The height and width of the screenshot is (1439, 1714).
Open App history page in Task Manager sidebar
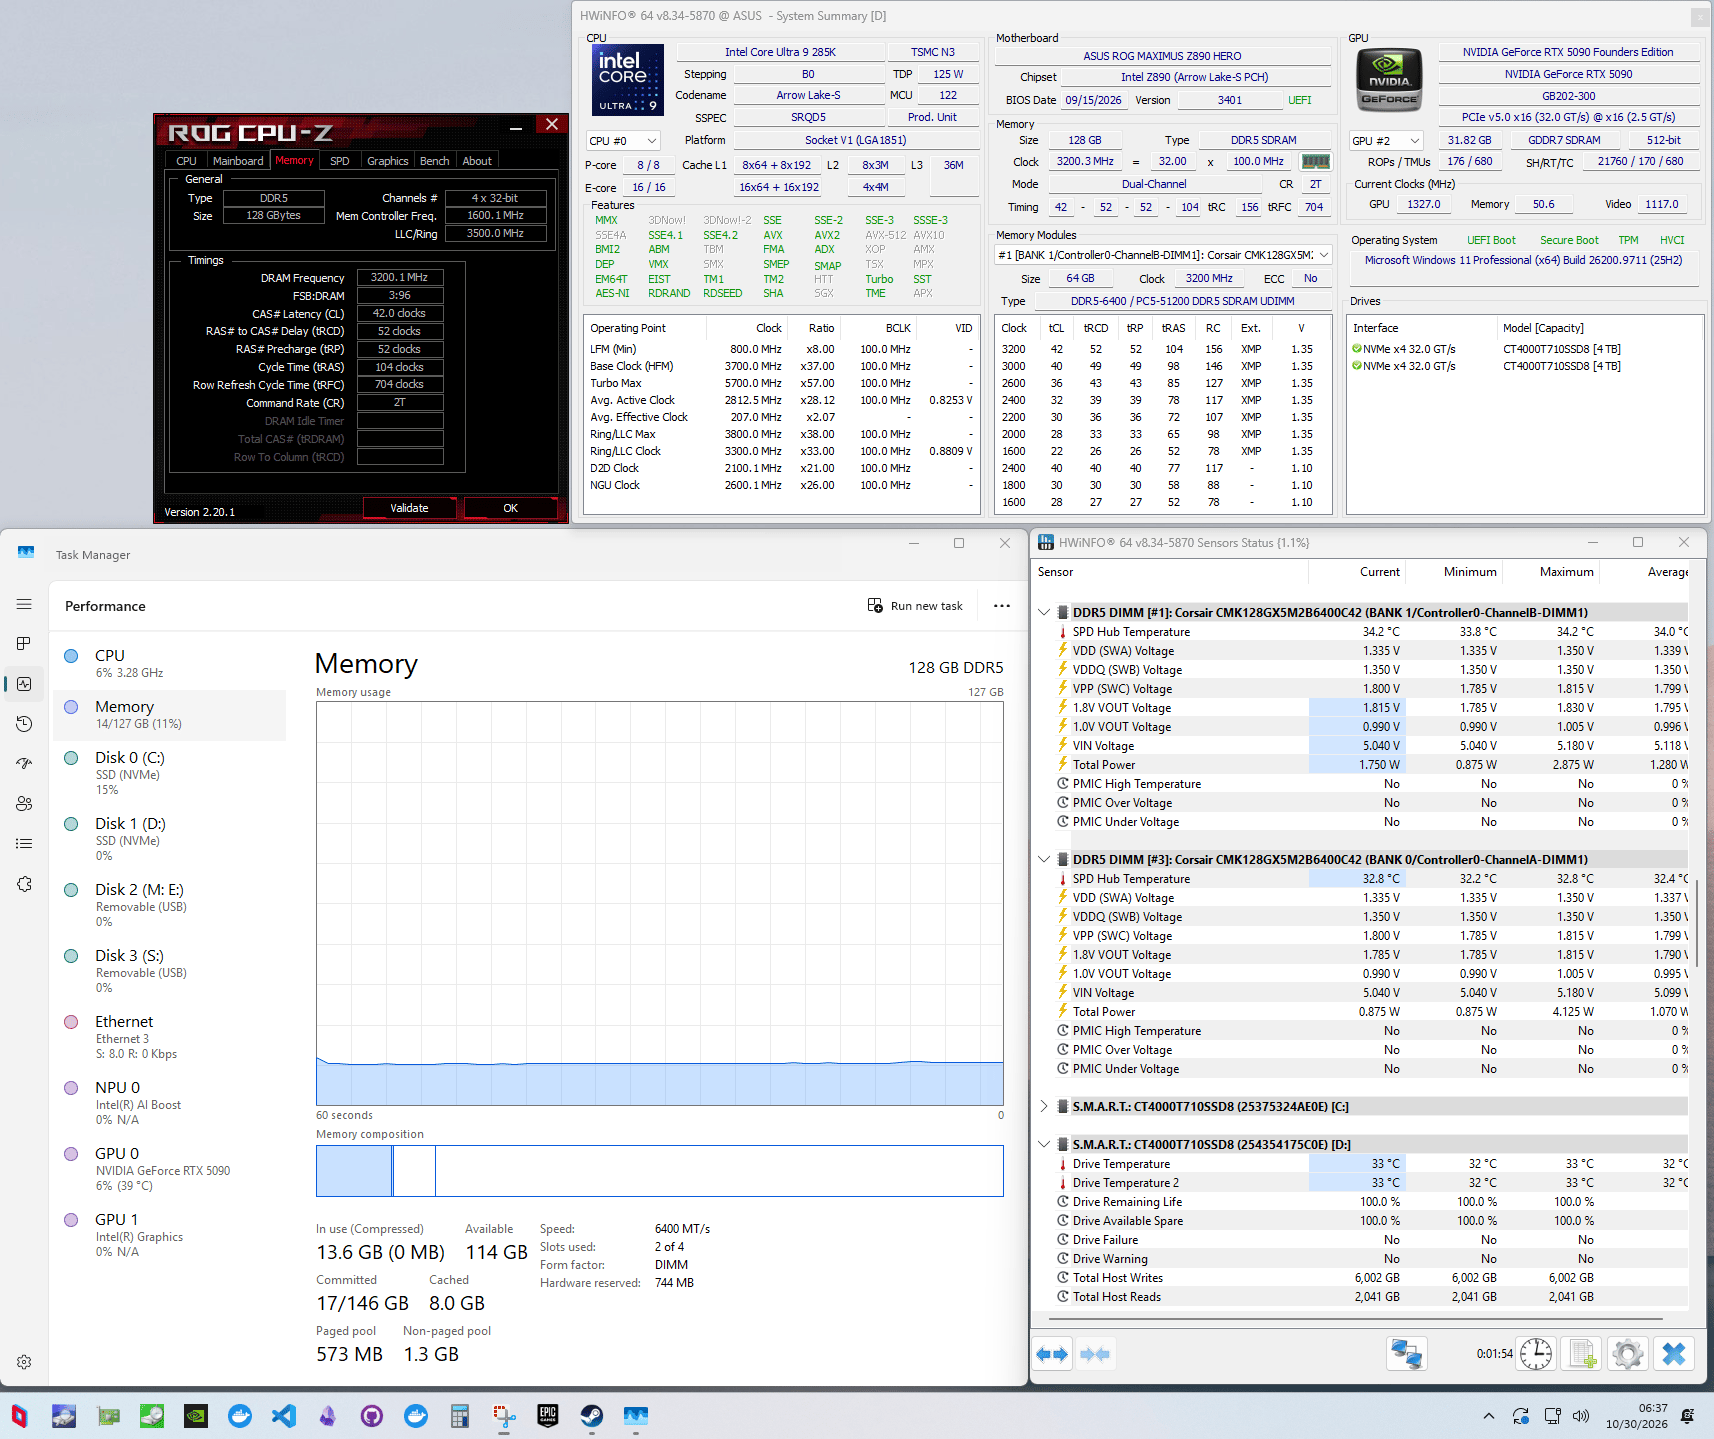point(24,724)
